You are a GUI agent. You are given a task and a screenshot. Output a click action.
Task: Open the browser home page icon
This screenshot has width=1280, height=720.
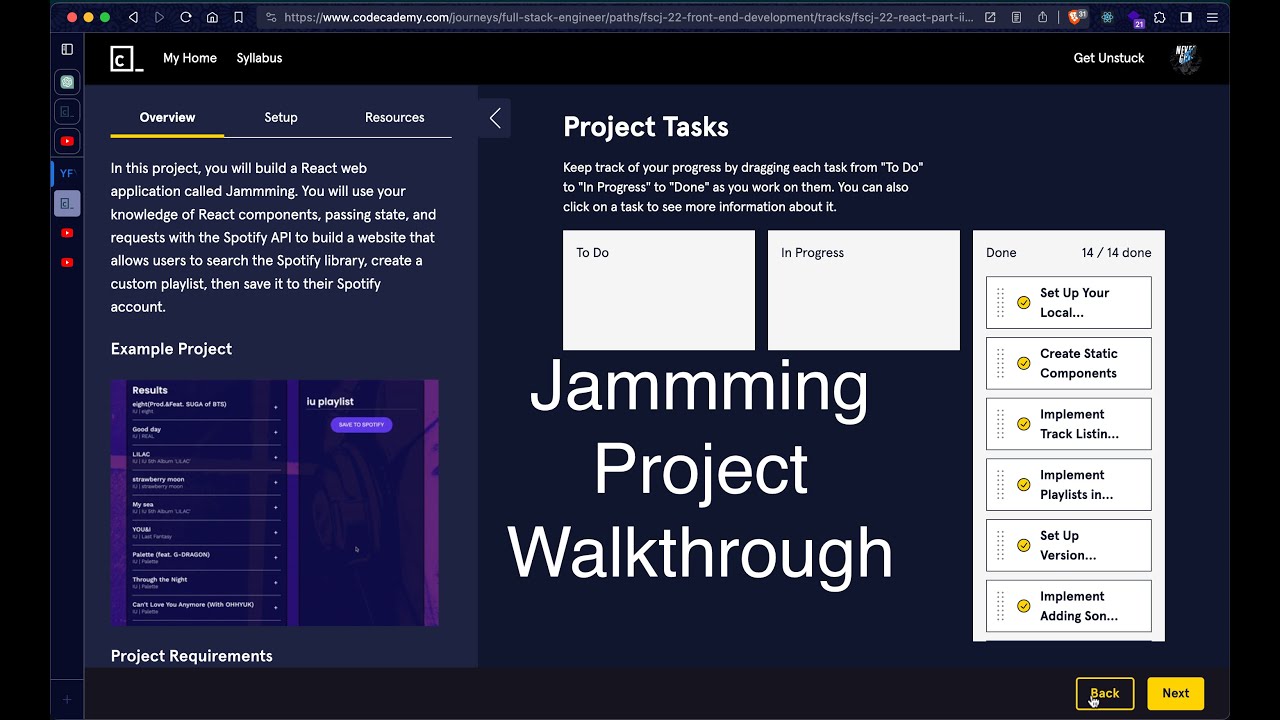click(x=212, y=17)
